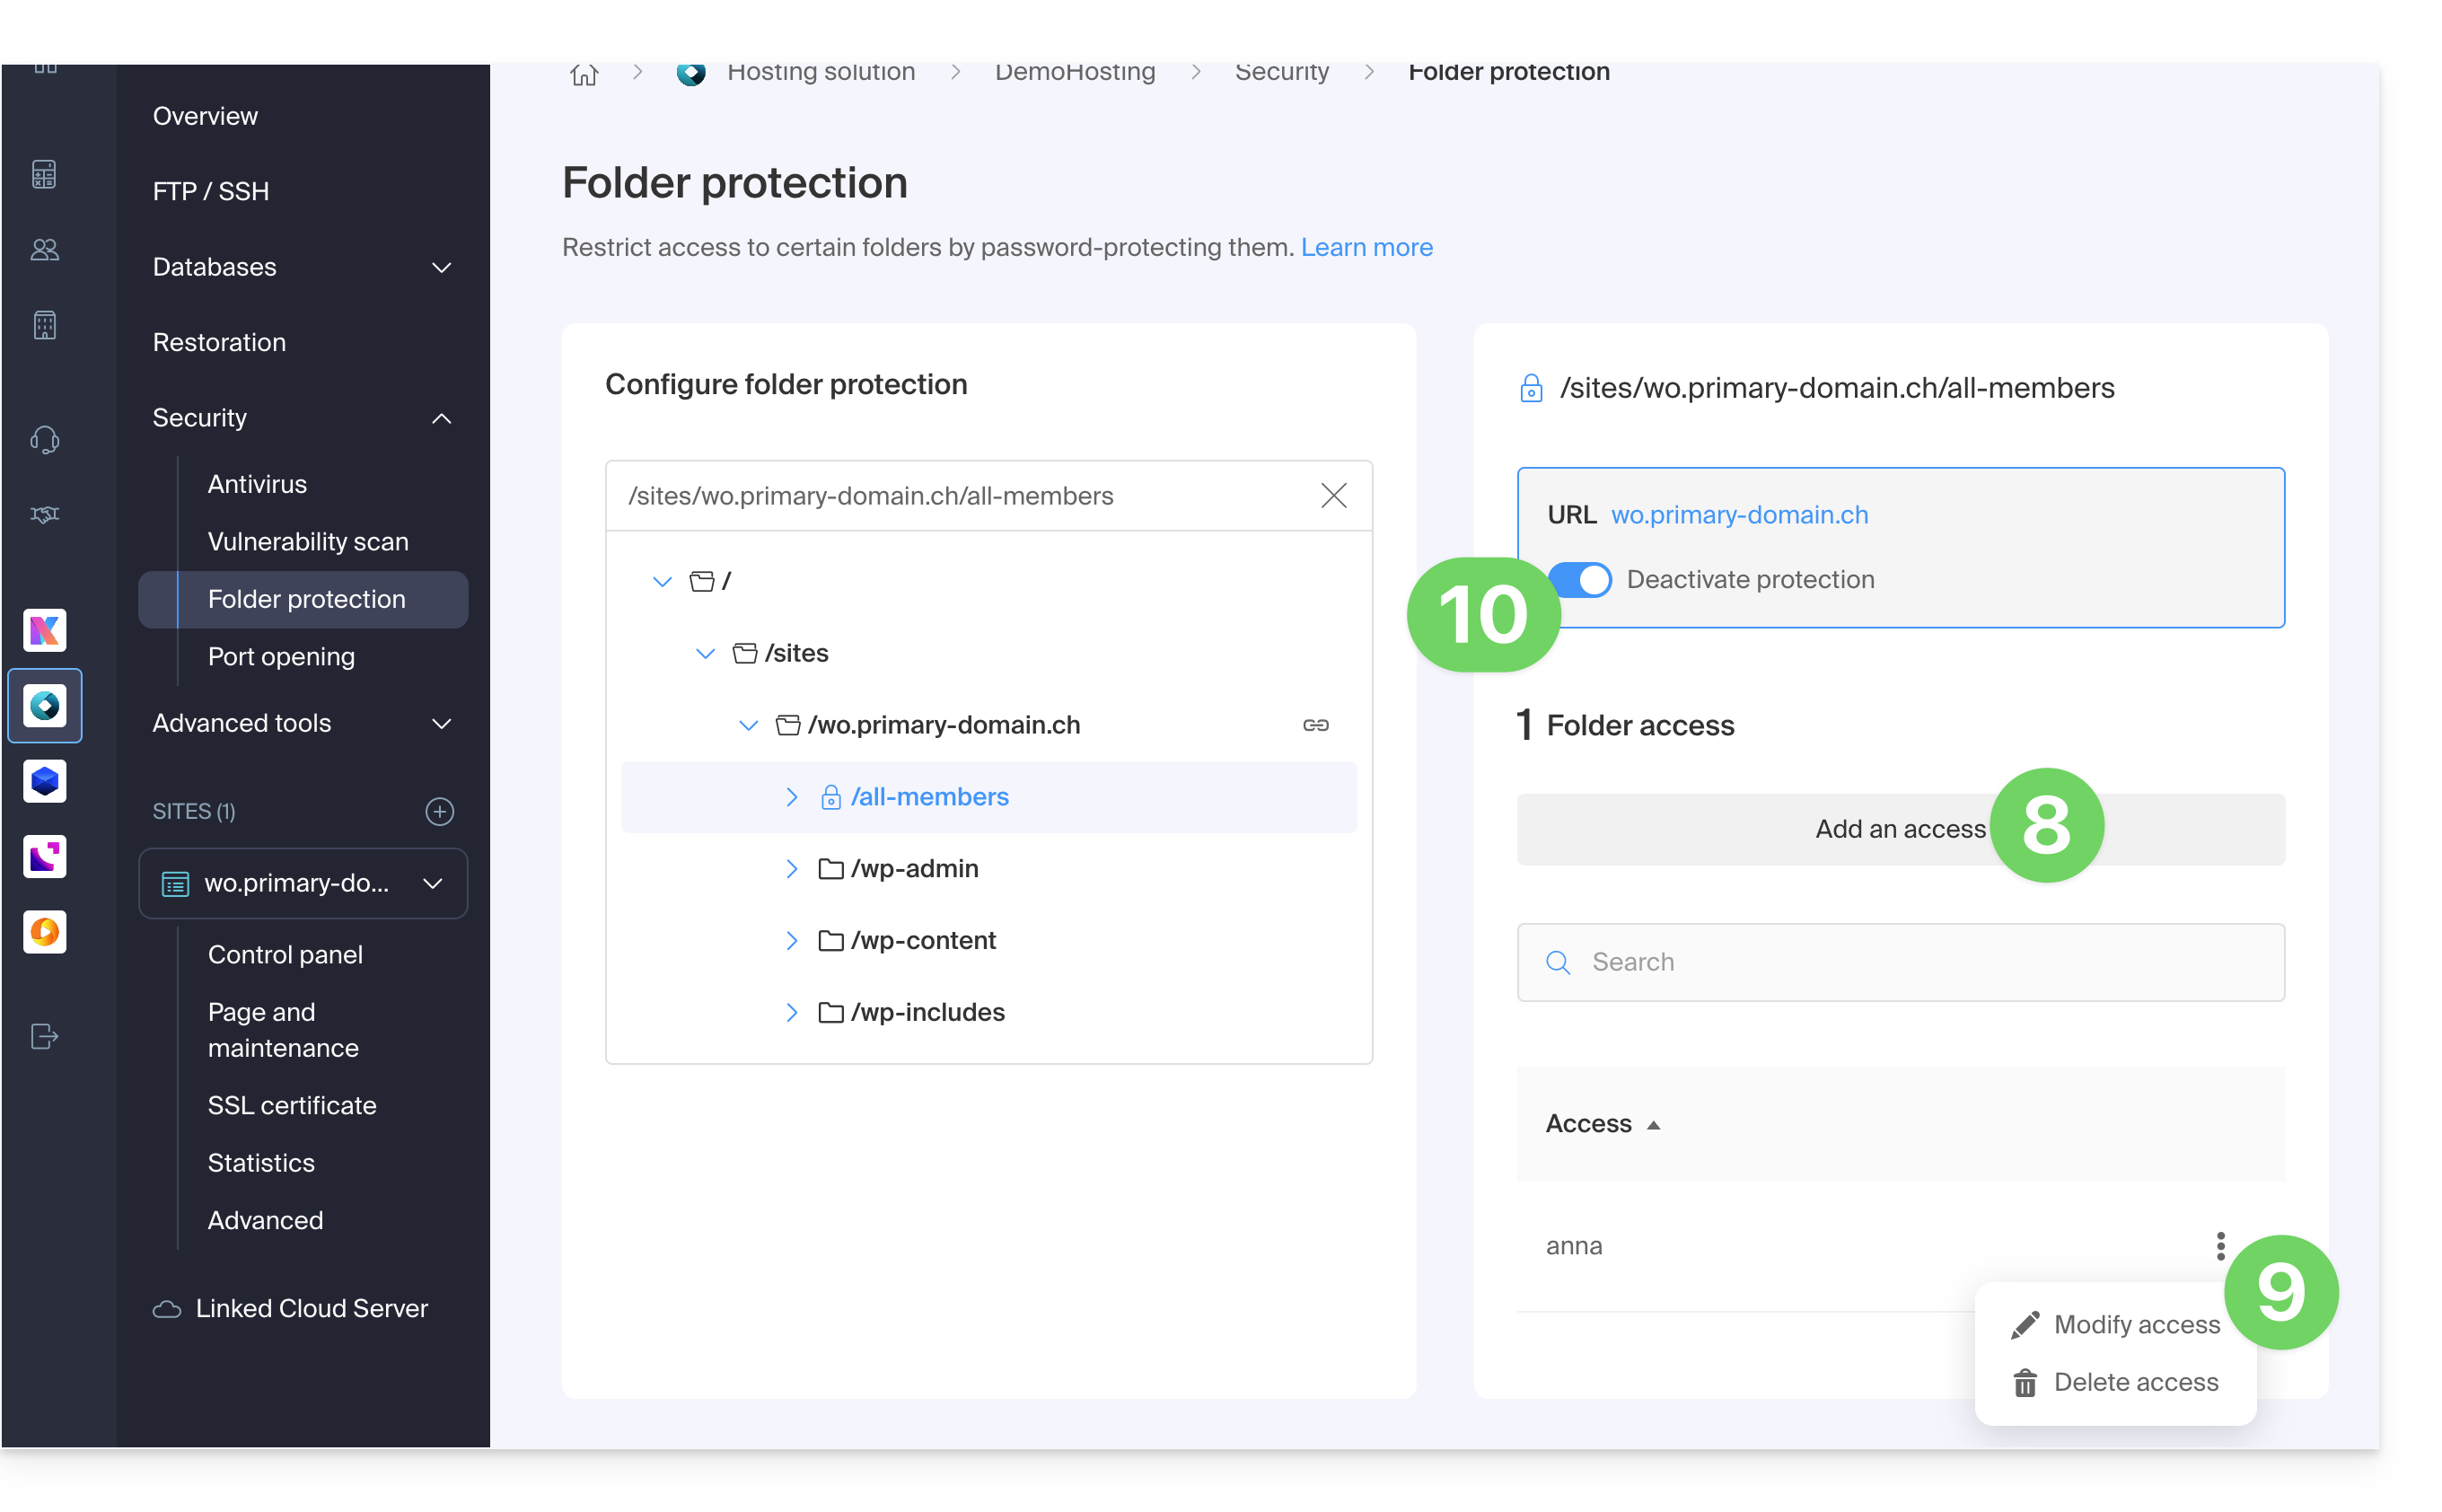This screenshot has width=2442, height=1512.
Task: Select Modify access from the menu
Action: tap(2115, 1325)
